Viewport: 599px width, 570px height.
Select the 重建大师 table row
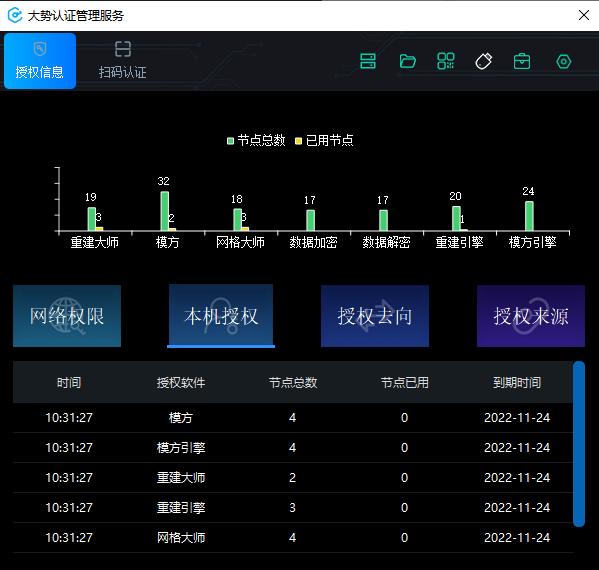point(293,478)
